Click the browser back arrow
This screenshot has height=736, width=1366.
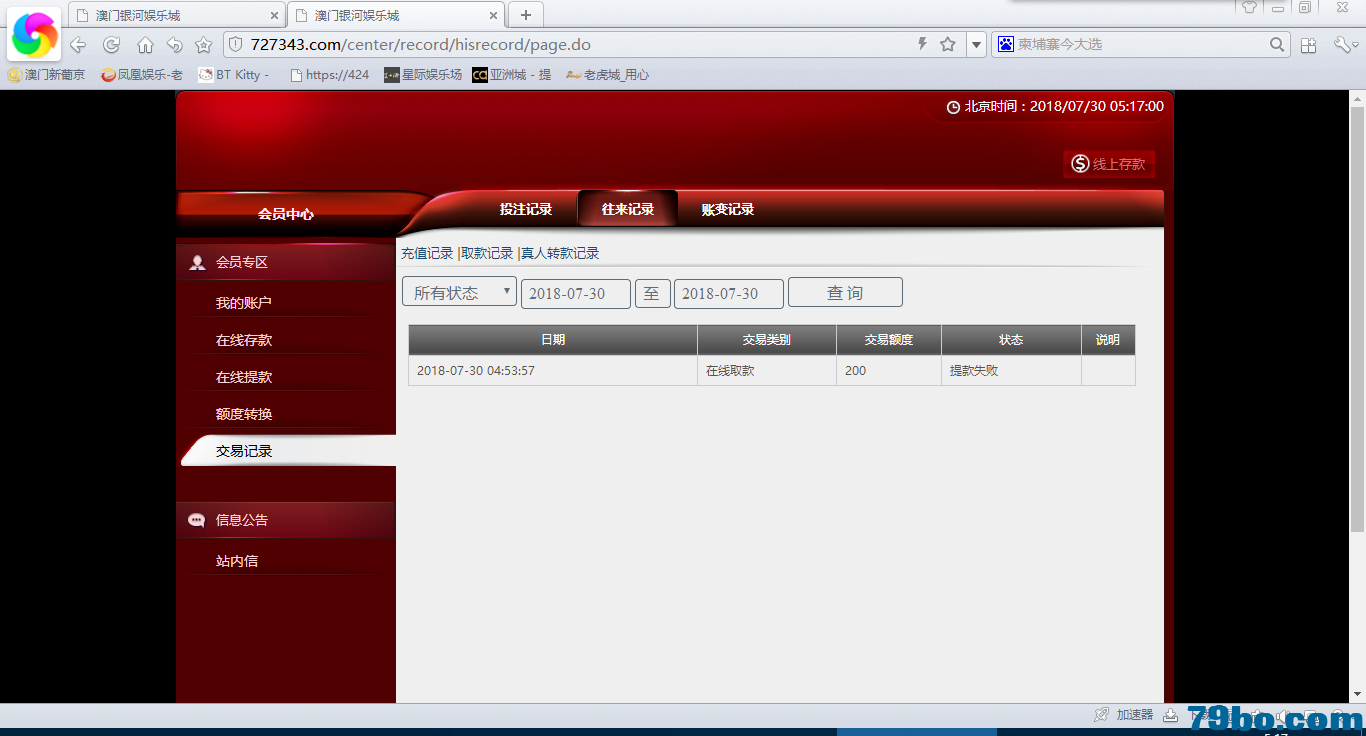(x=78, y=45)
